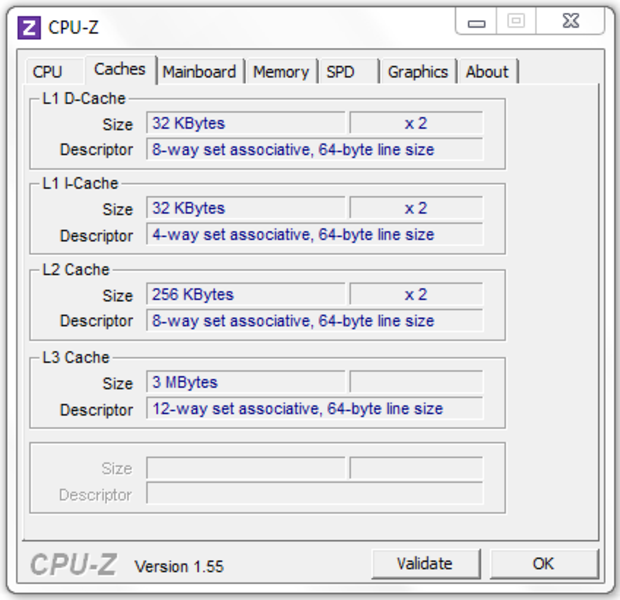Open the About tab
Screen dimensions: 620x600
click(x=488, y=72)
